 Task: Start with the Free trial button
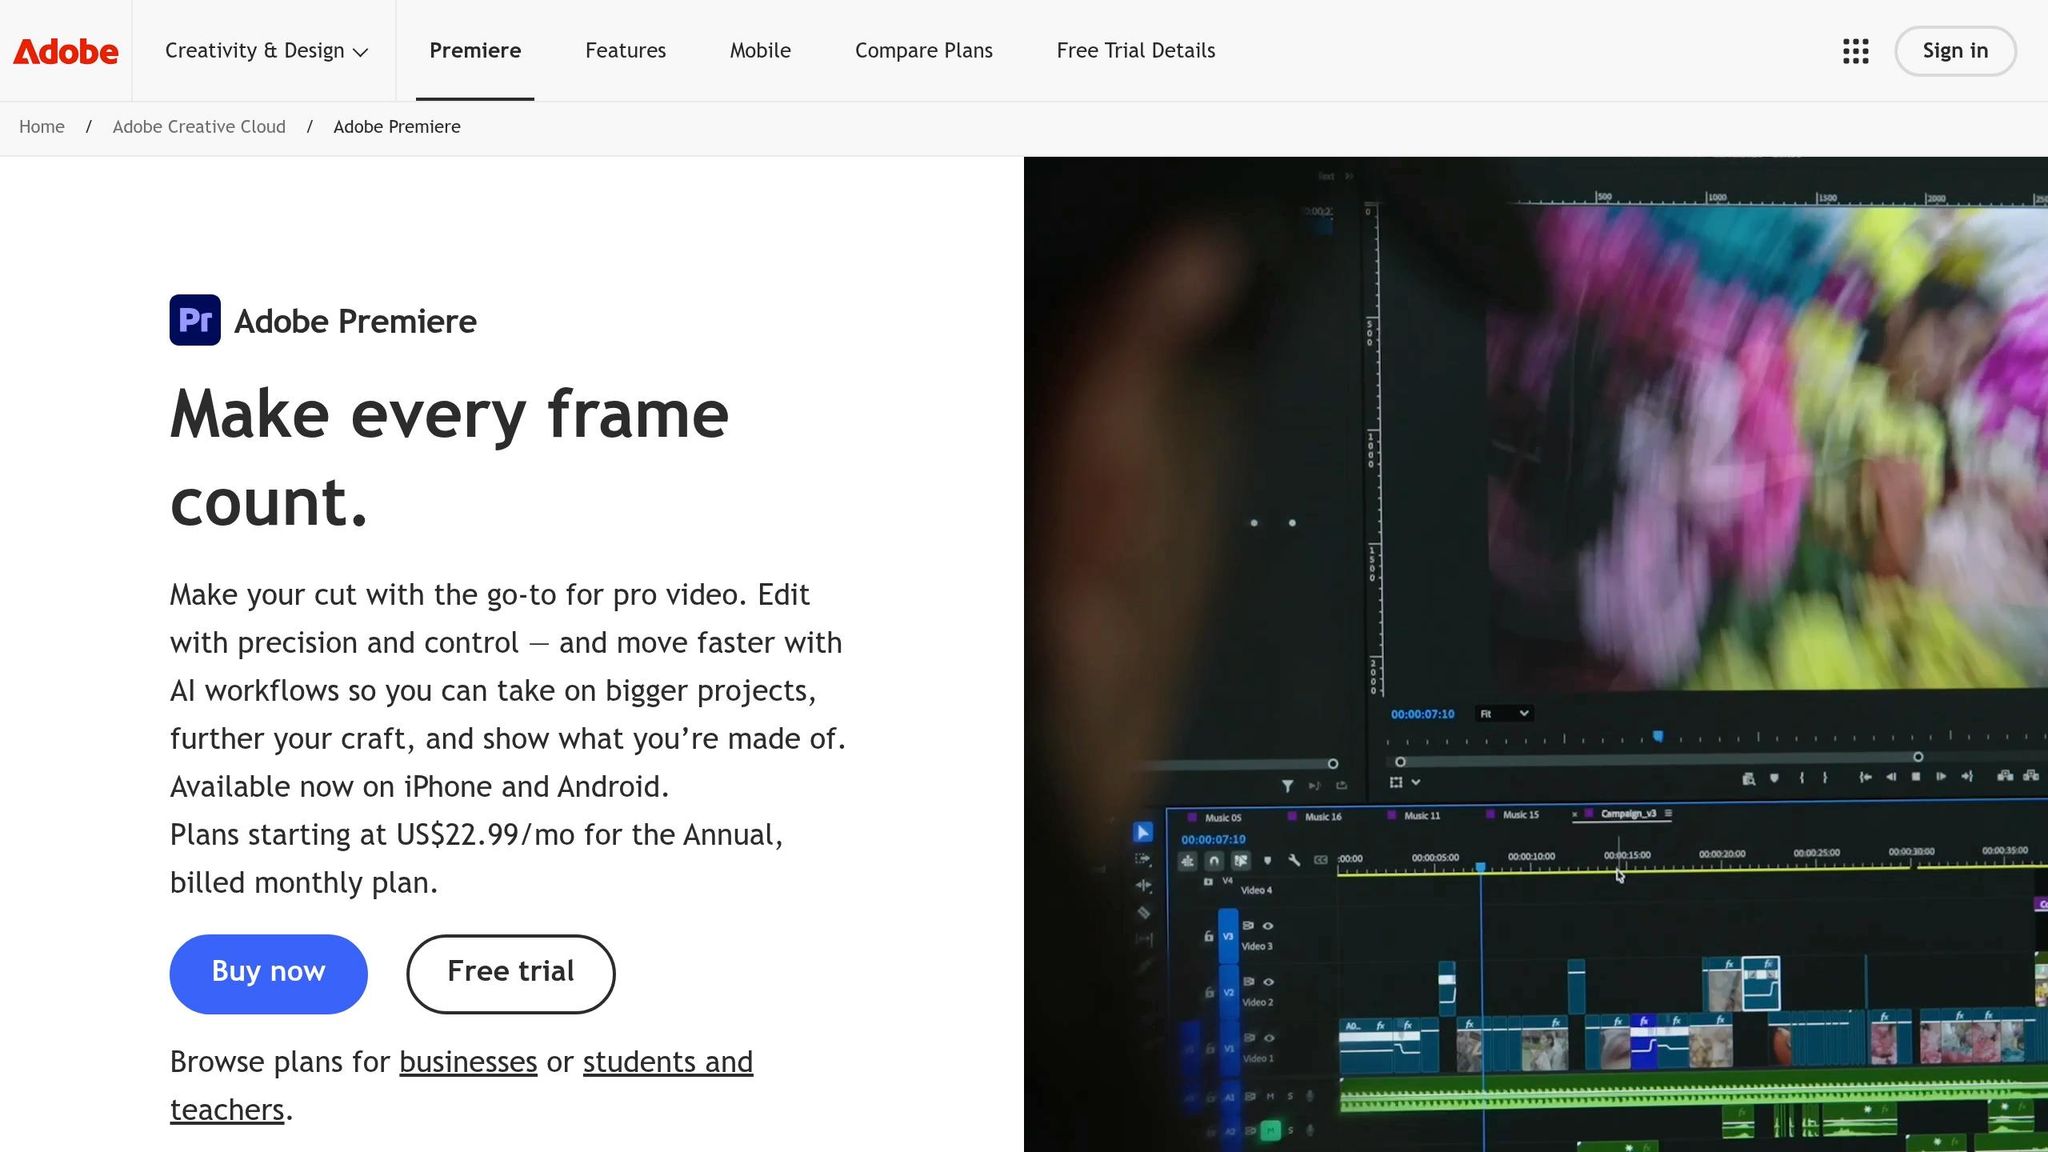(x=511, y=974)
